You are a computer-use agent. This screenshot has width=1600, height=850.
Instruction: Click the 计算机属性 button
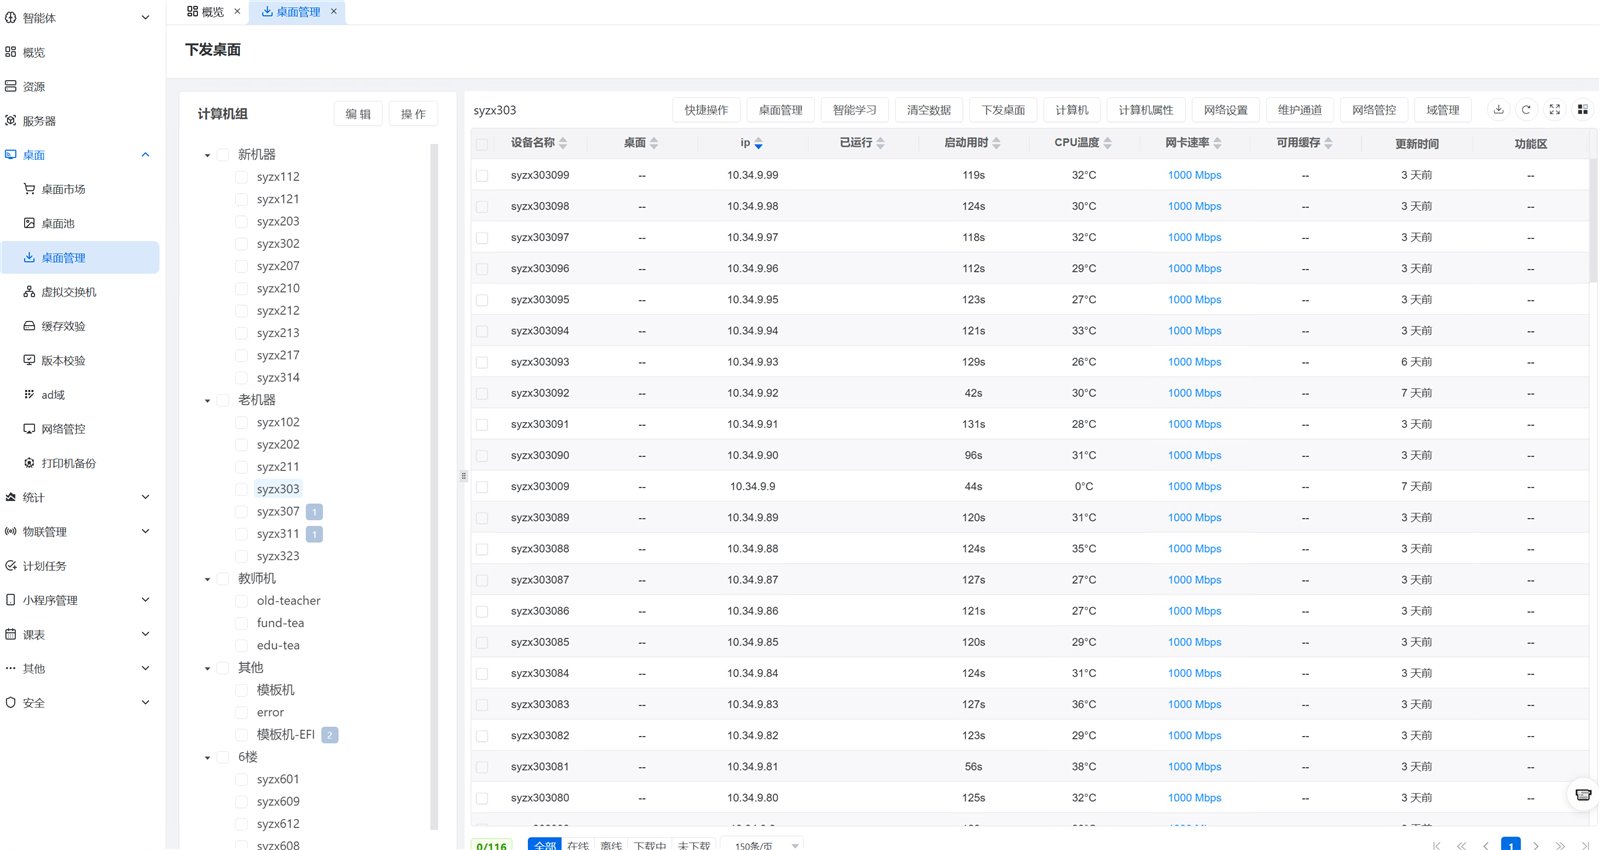[1146, 110]
